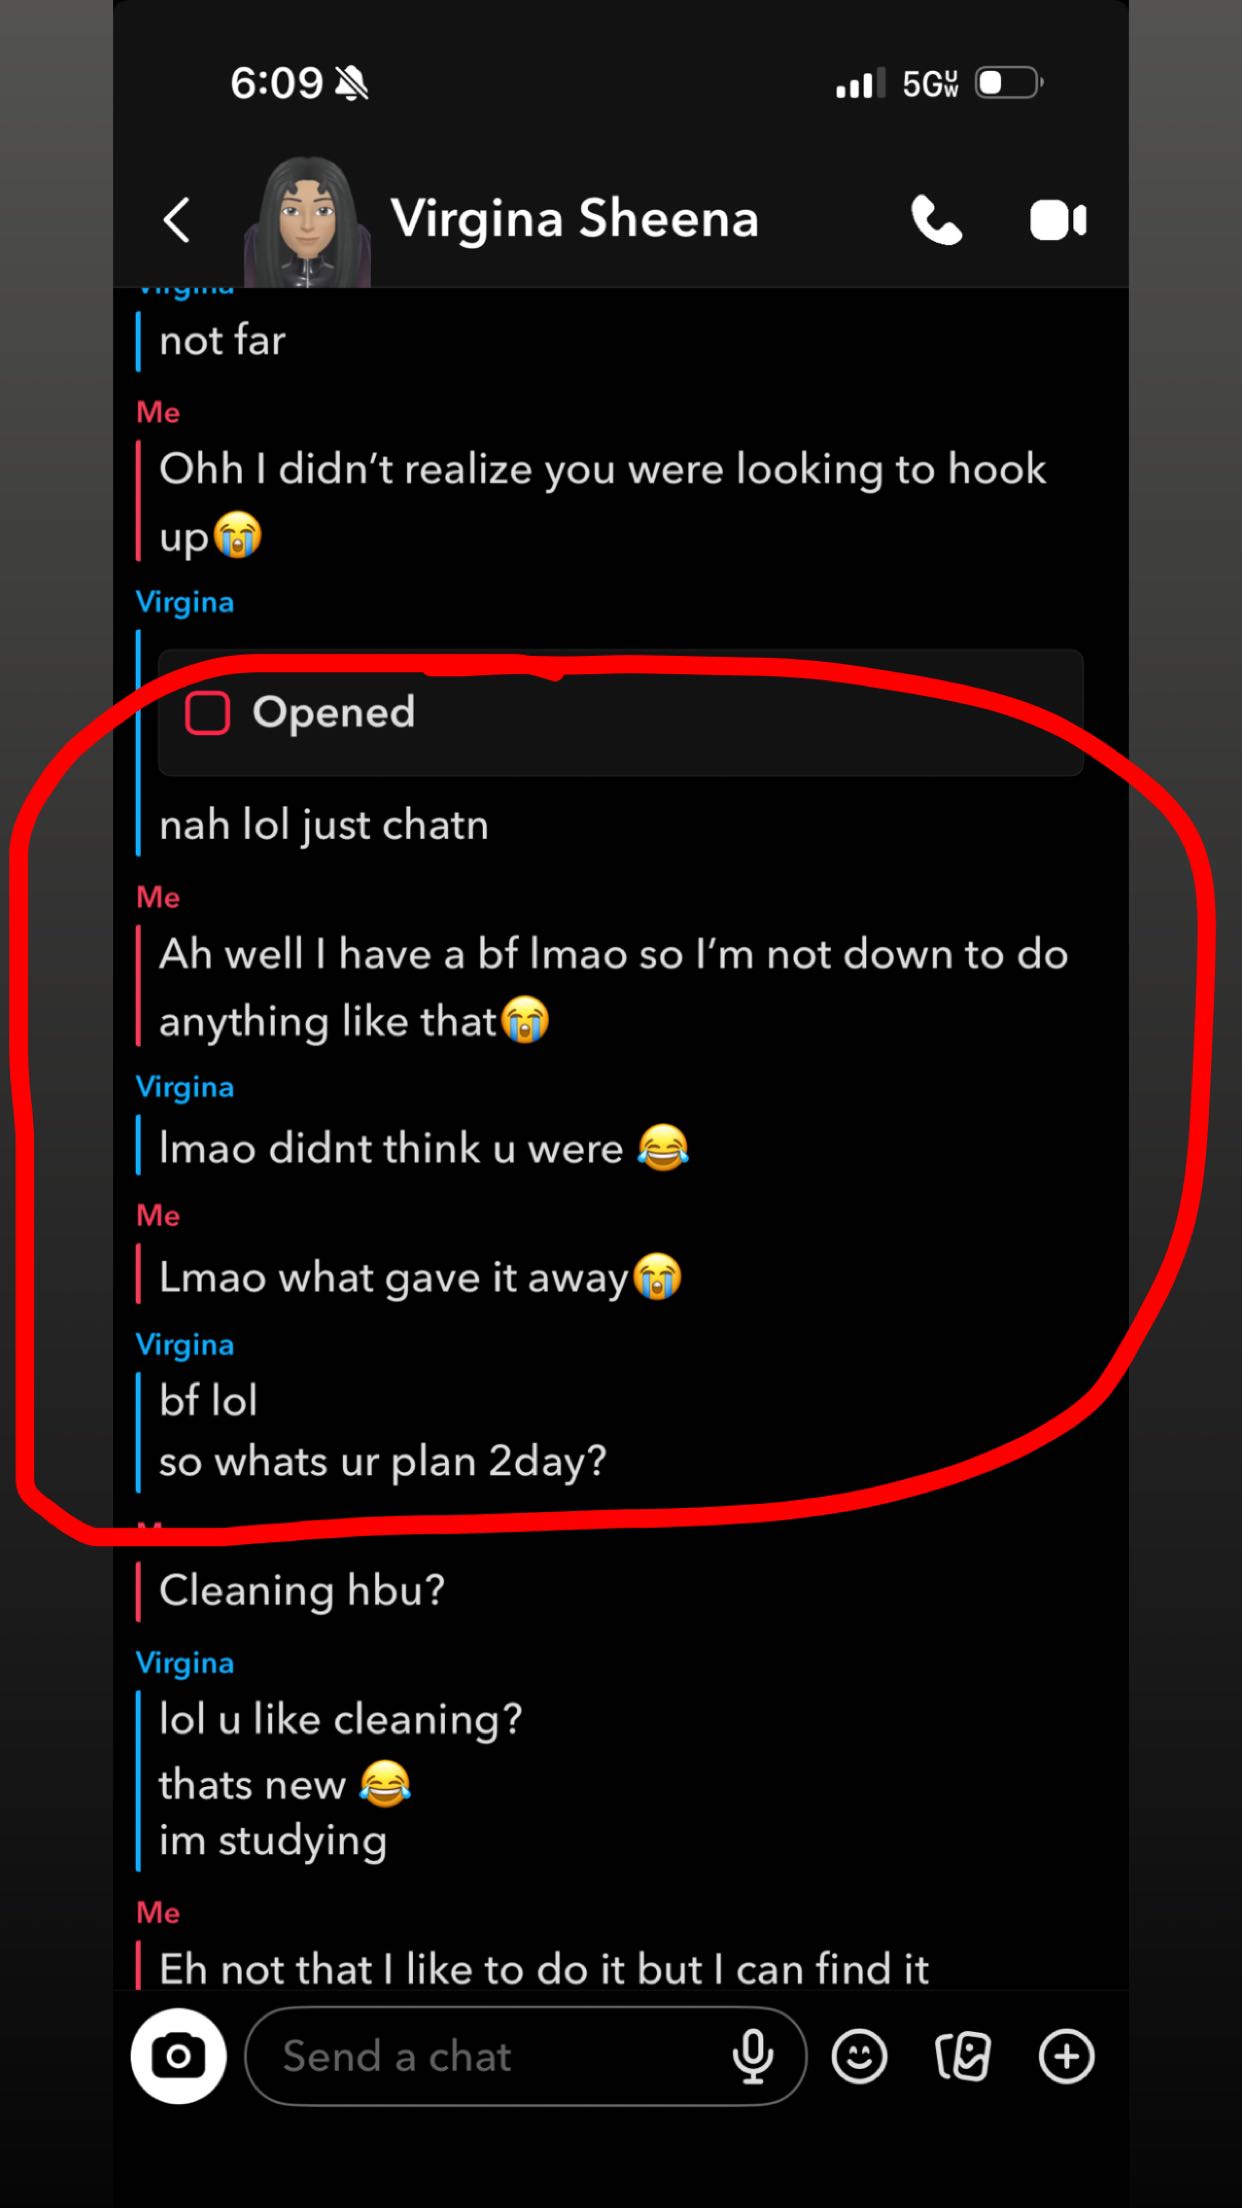Start a video call with Virgina Sheena
1242x2208 pixels.
coord(1058,220)
